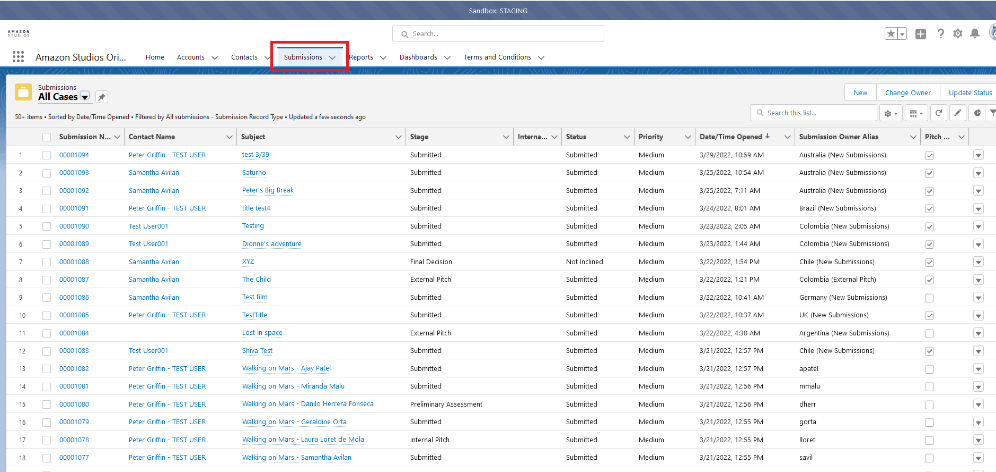
Task: Select row checkbox for submission 00001091
Action: click(46, 208)
